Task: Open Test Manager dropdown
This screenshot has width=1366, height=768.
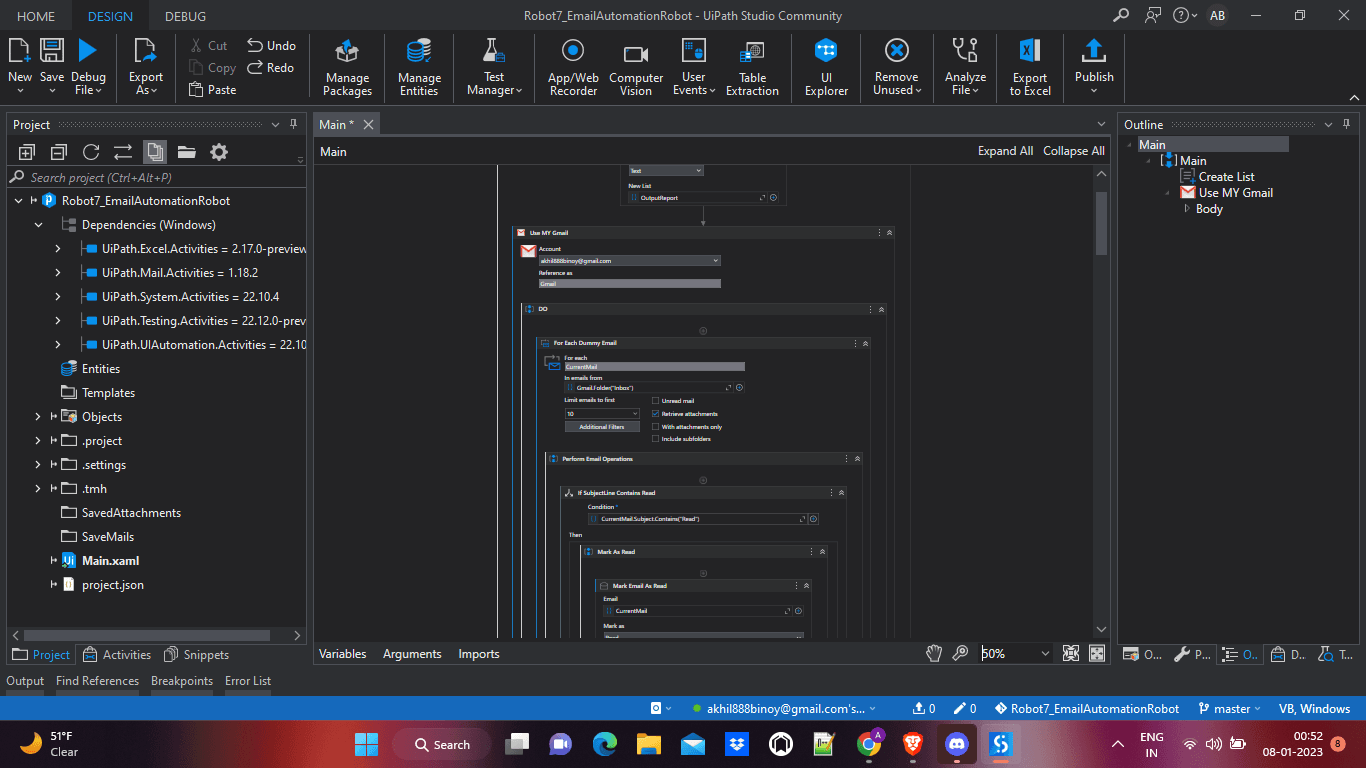Action: (519, 90)
